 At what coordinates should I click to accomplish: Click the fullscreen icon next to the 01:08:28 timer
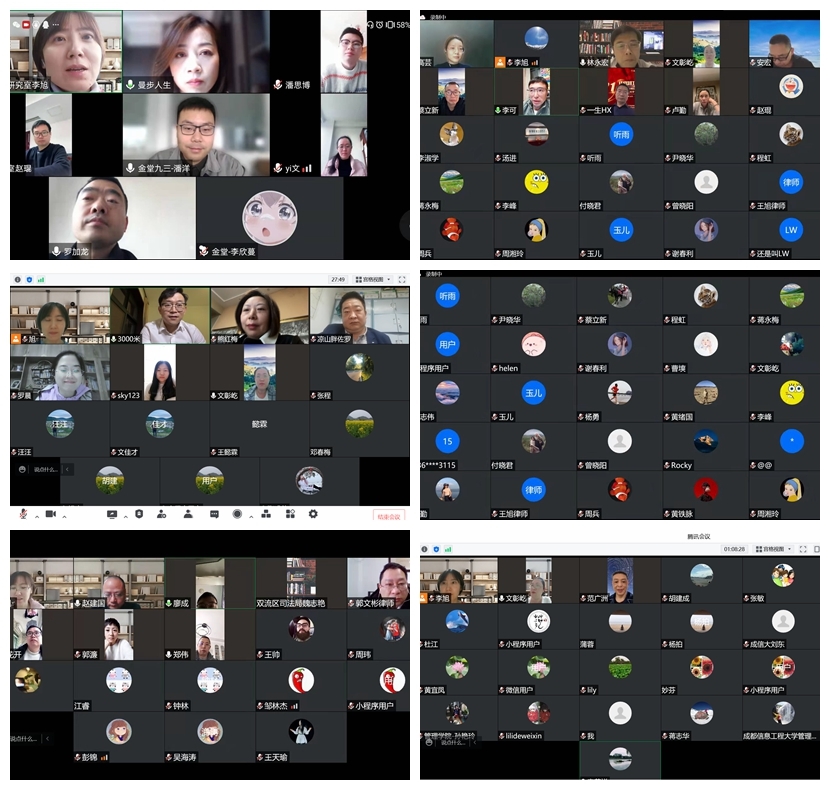coord(805,549)
